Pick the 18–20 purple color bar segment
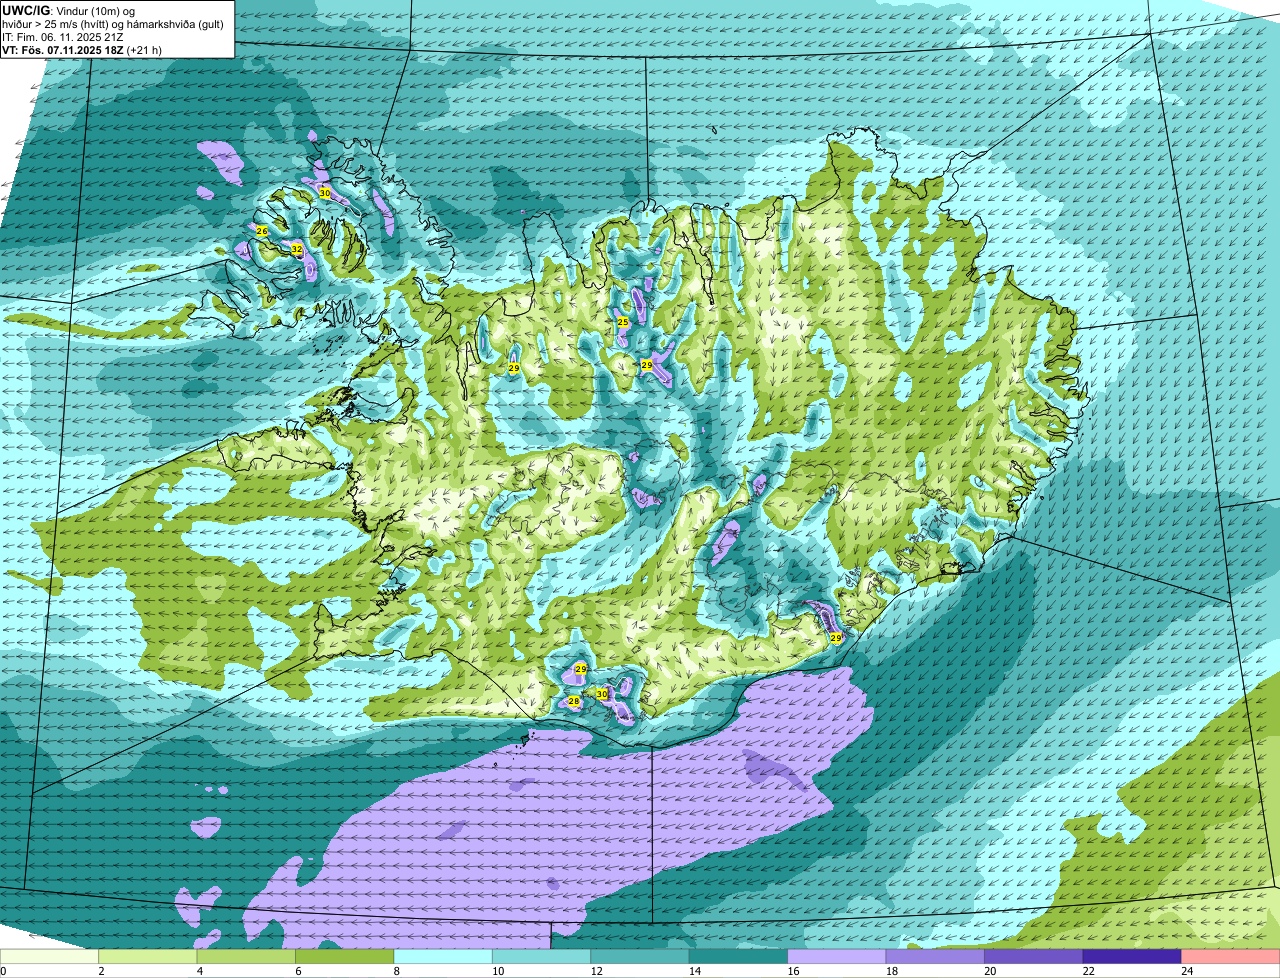 [936, 957]
